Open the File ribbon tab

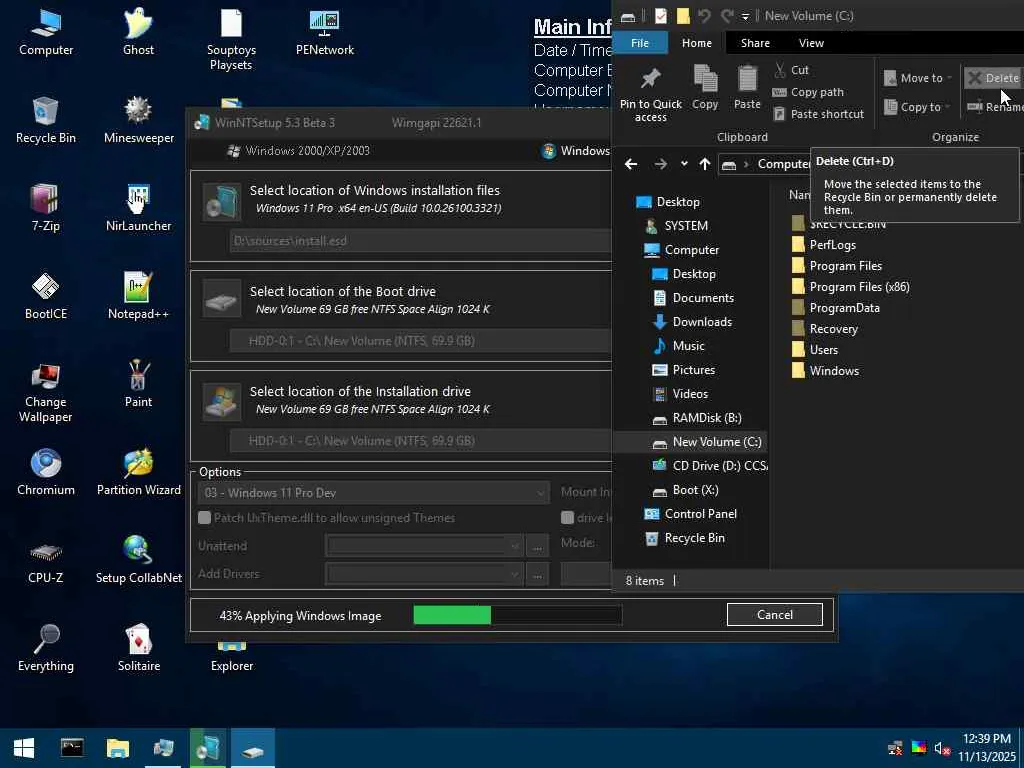[640, 43]
